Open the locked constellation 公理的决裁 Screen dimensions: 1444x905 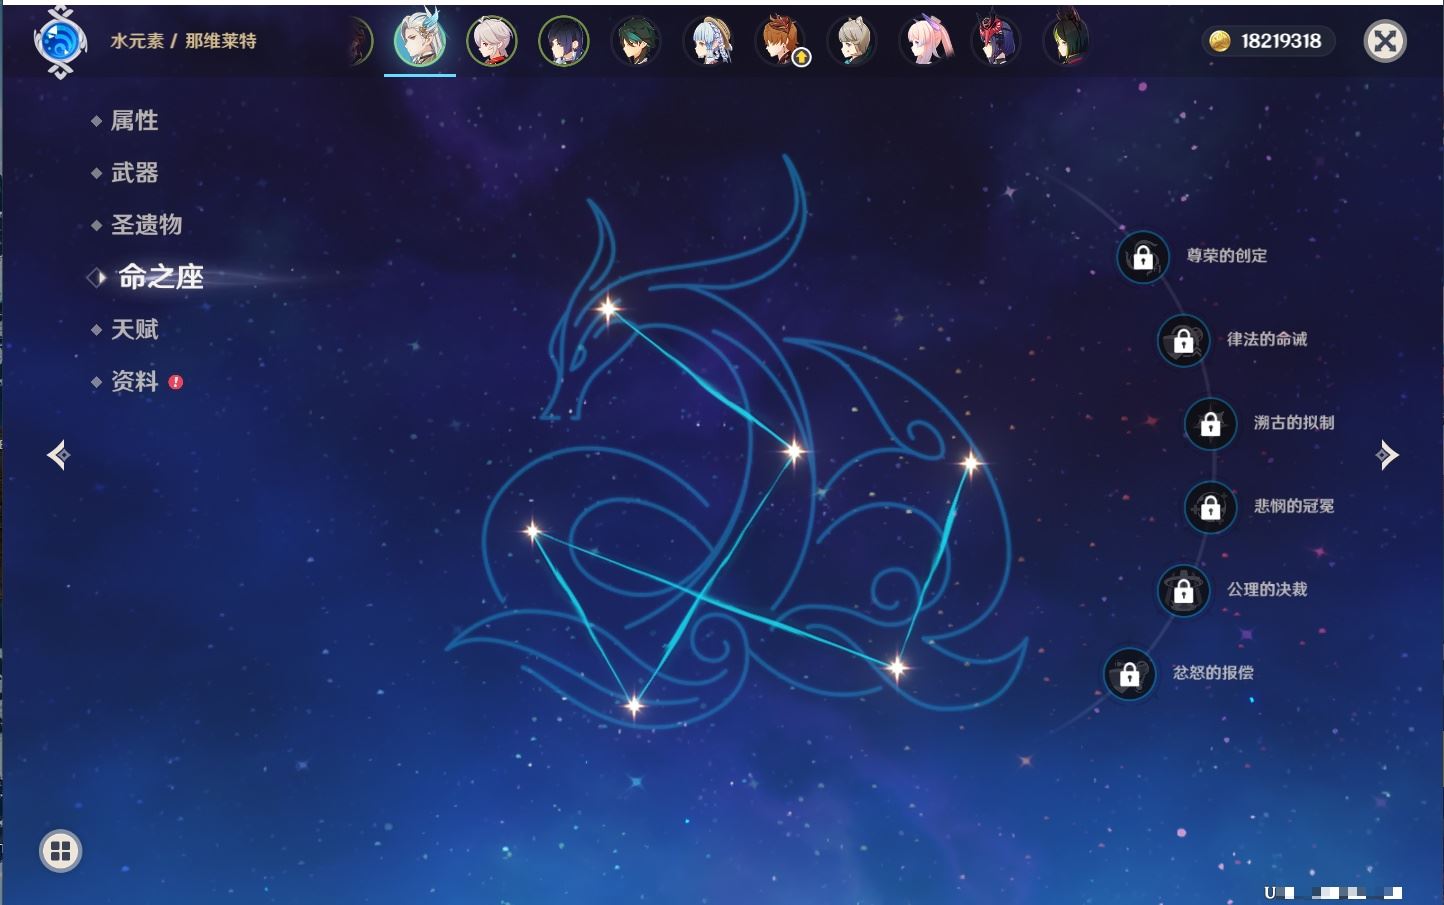tap(1183, 590)
